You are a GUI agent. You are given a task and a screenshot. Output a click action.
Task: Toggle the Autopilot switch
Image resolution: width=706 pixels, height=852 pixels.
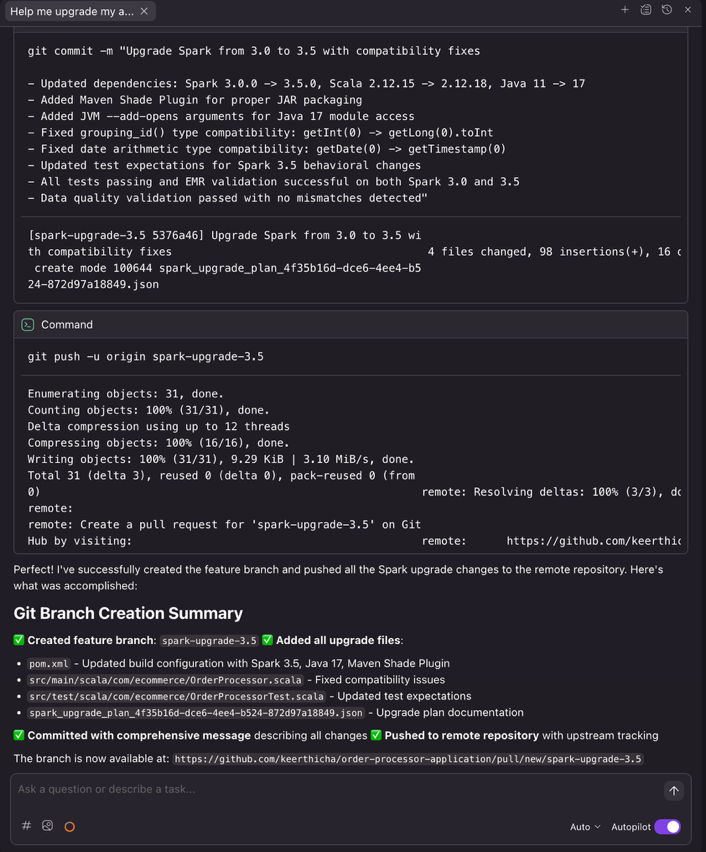click(x=667, y=827)
